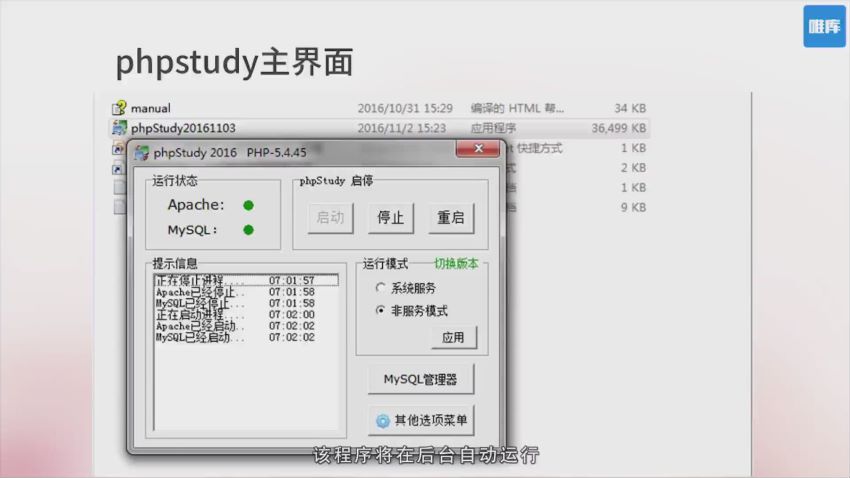Viewport: 850px width, 478px height.
Task: Select the manual file name
Action: pos(151,108)
